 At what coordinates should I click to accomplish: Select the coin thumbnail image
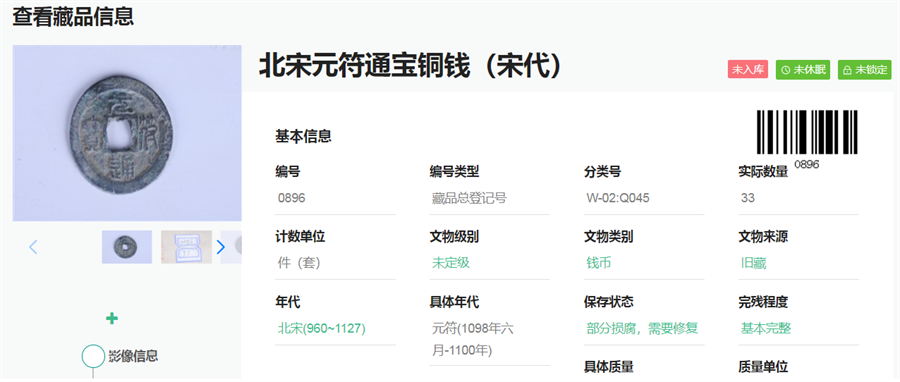coord(127,247)
